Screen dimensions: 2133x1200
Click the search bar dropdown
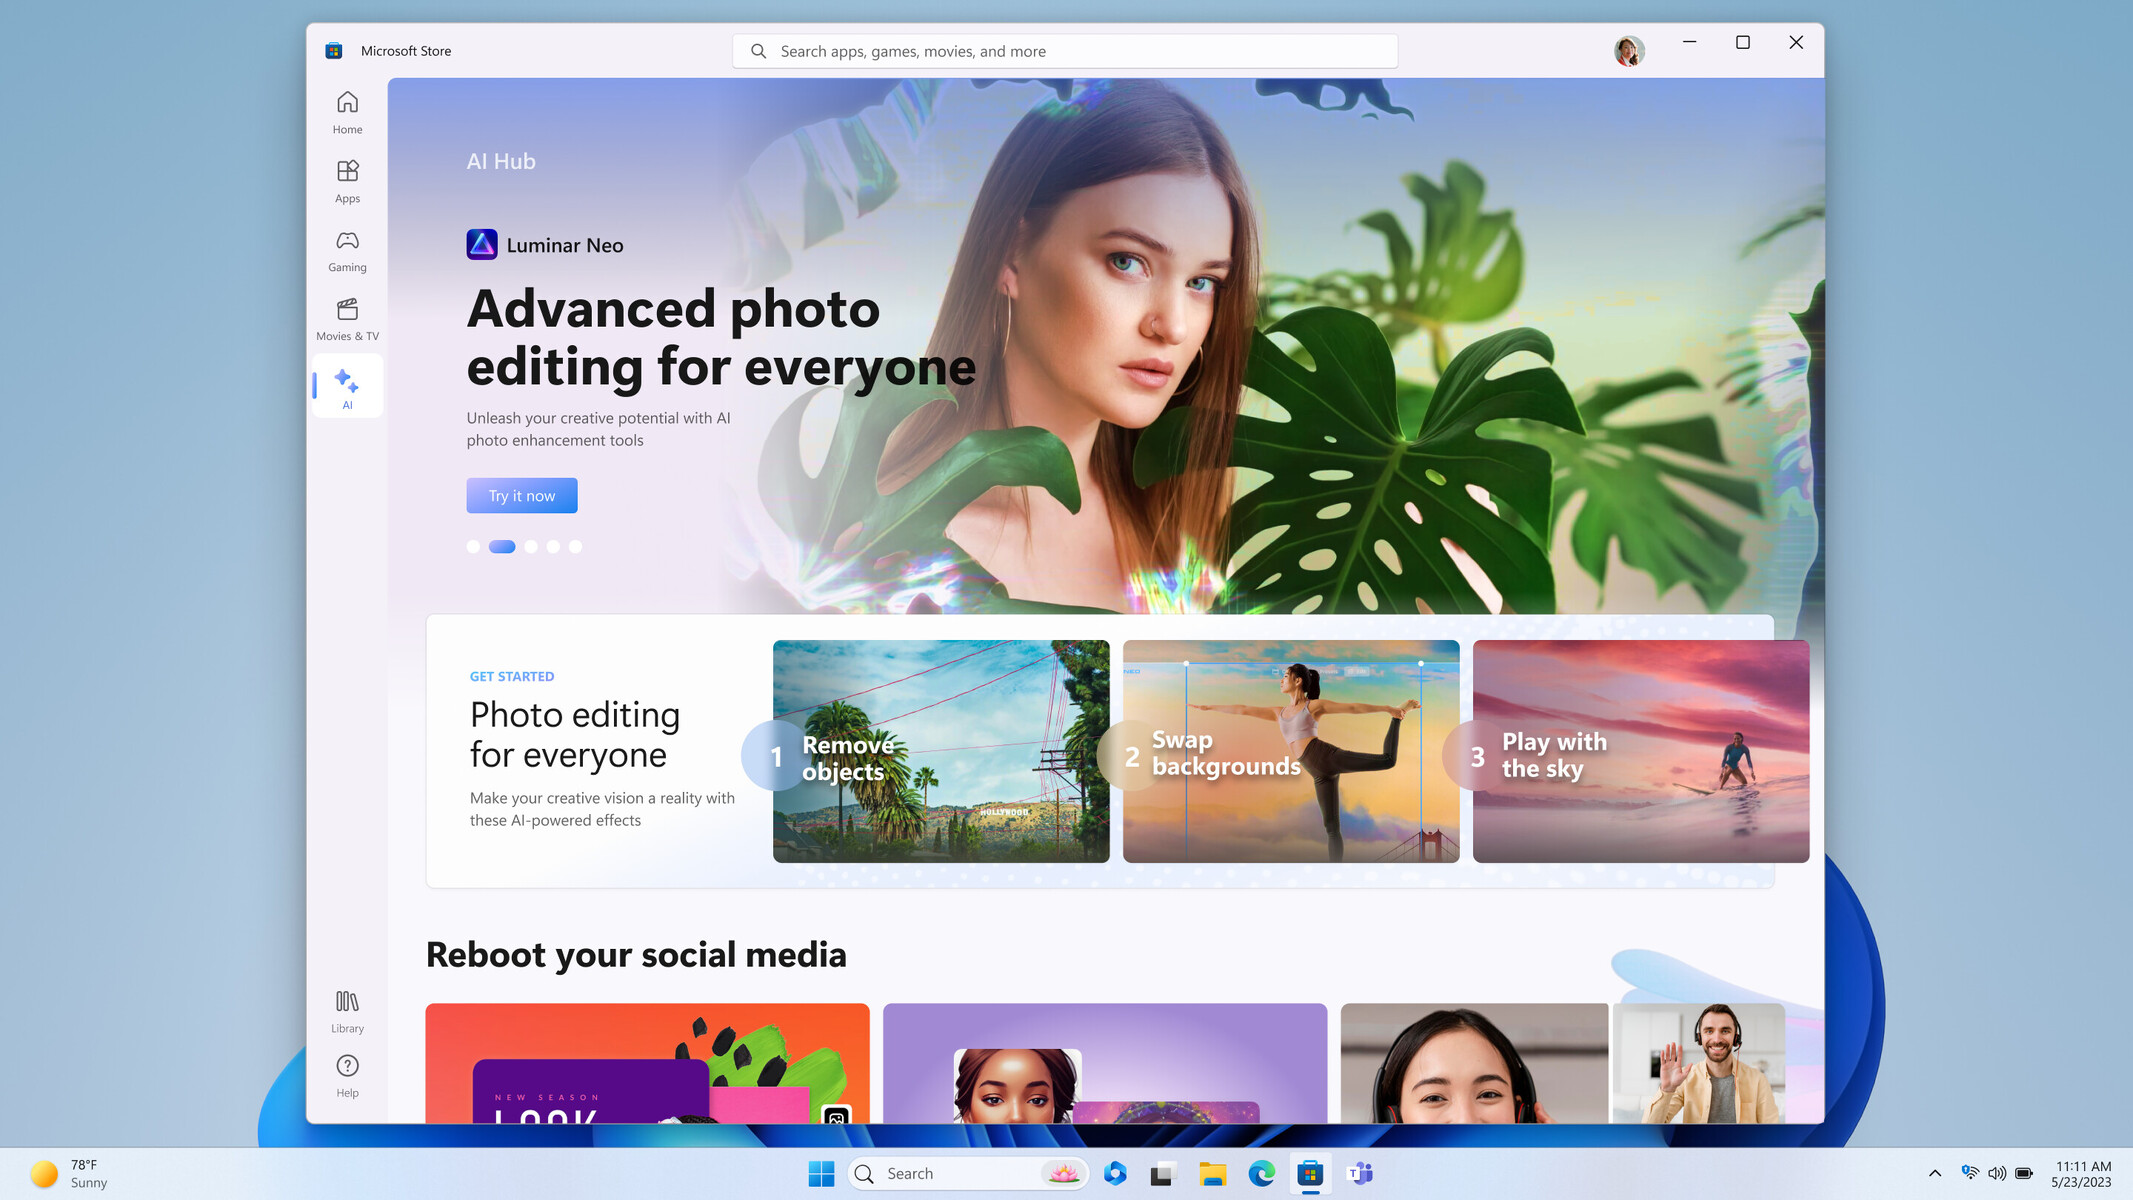pyautogui.click(x=1065, y=51)
